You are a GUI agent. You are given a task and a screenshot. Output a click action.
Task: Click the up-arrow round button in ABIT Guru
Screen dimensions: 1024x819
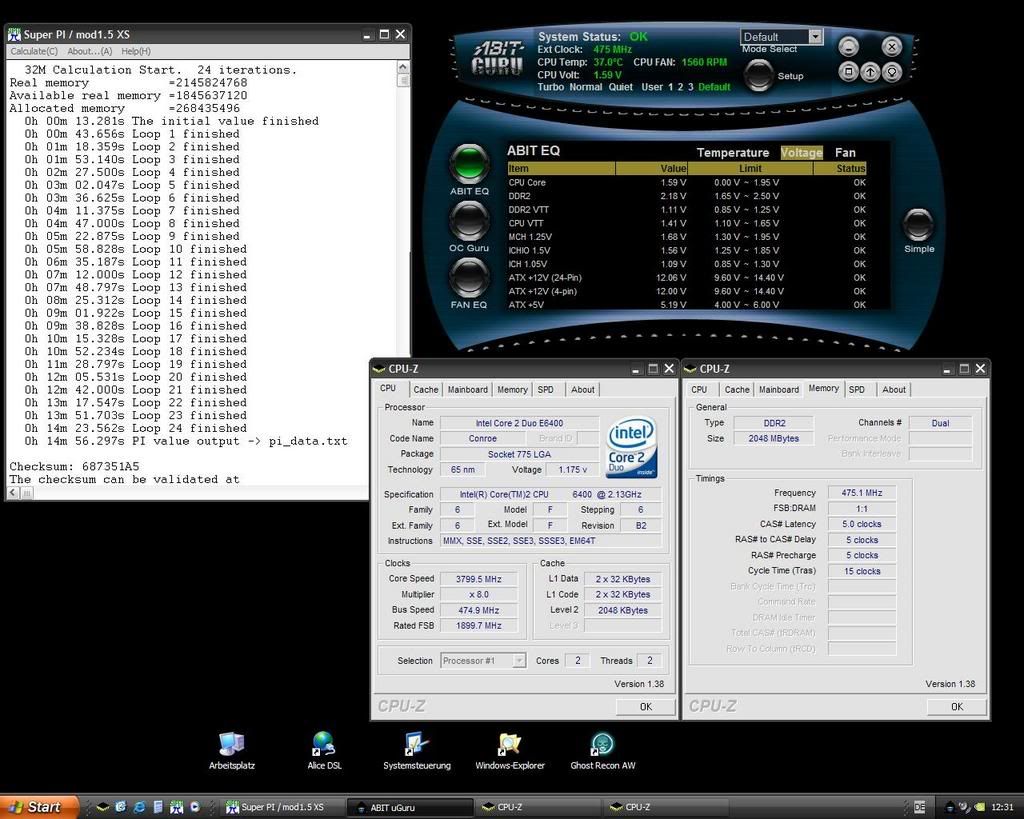pos(870,72)
